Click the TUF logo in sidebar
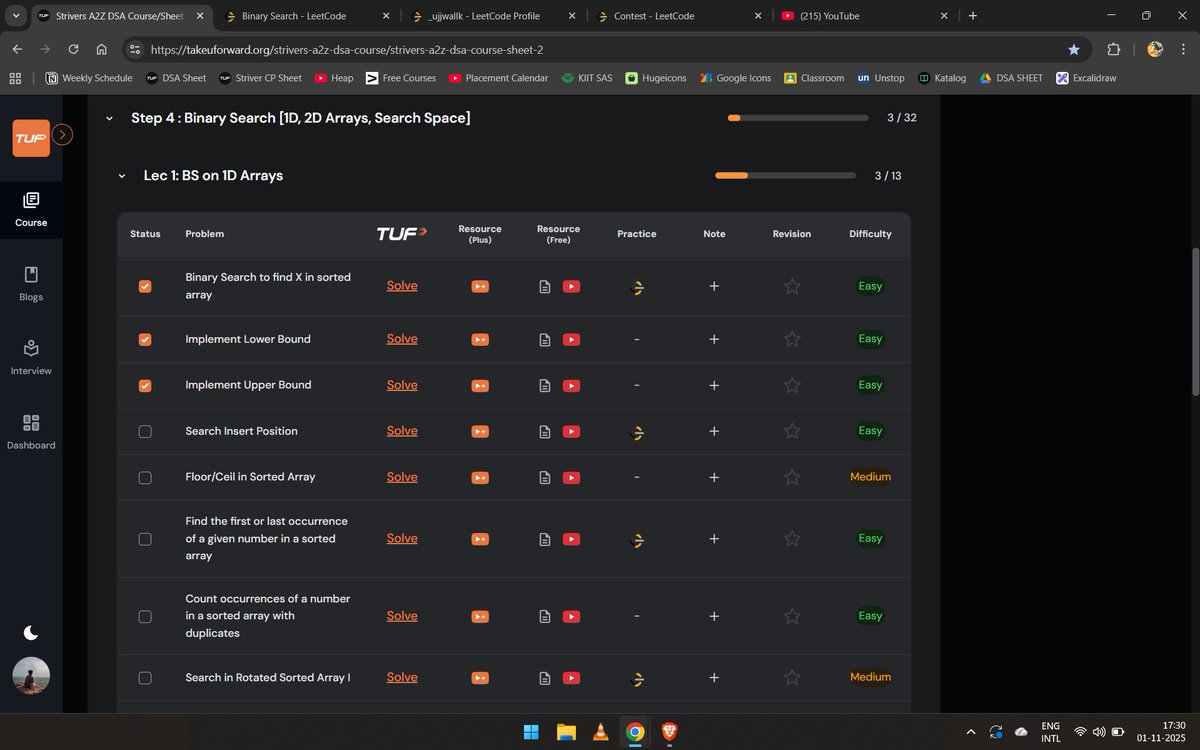This screenshot has width=1200, height=750. (x=31, y=138)
